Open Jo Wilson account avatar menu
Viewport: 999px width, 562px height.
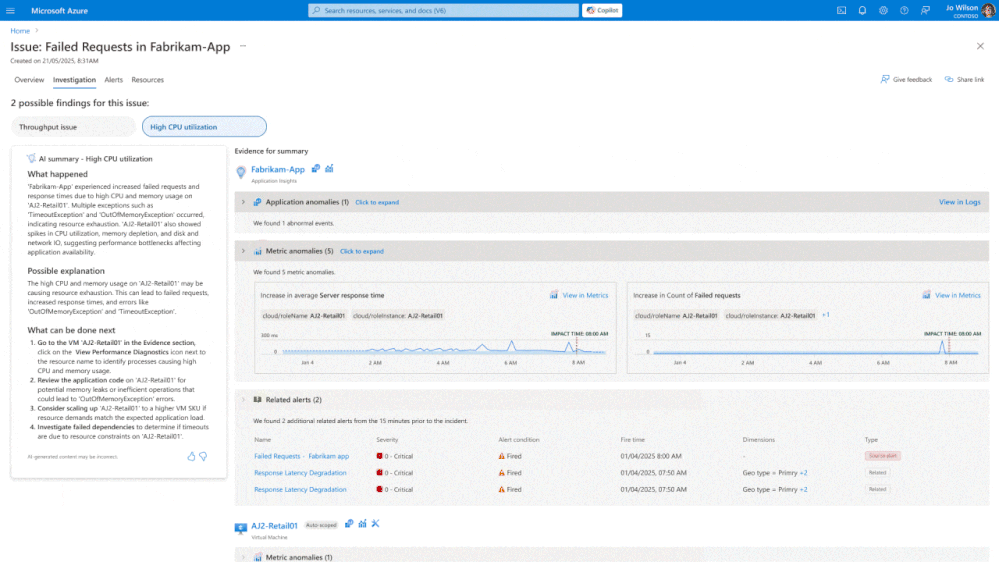pyautogui.click(x=989, y=10)
